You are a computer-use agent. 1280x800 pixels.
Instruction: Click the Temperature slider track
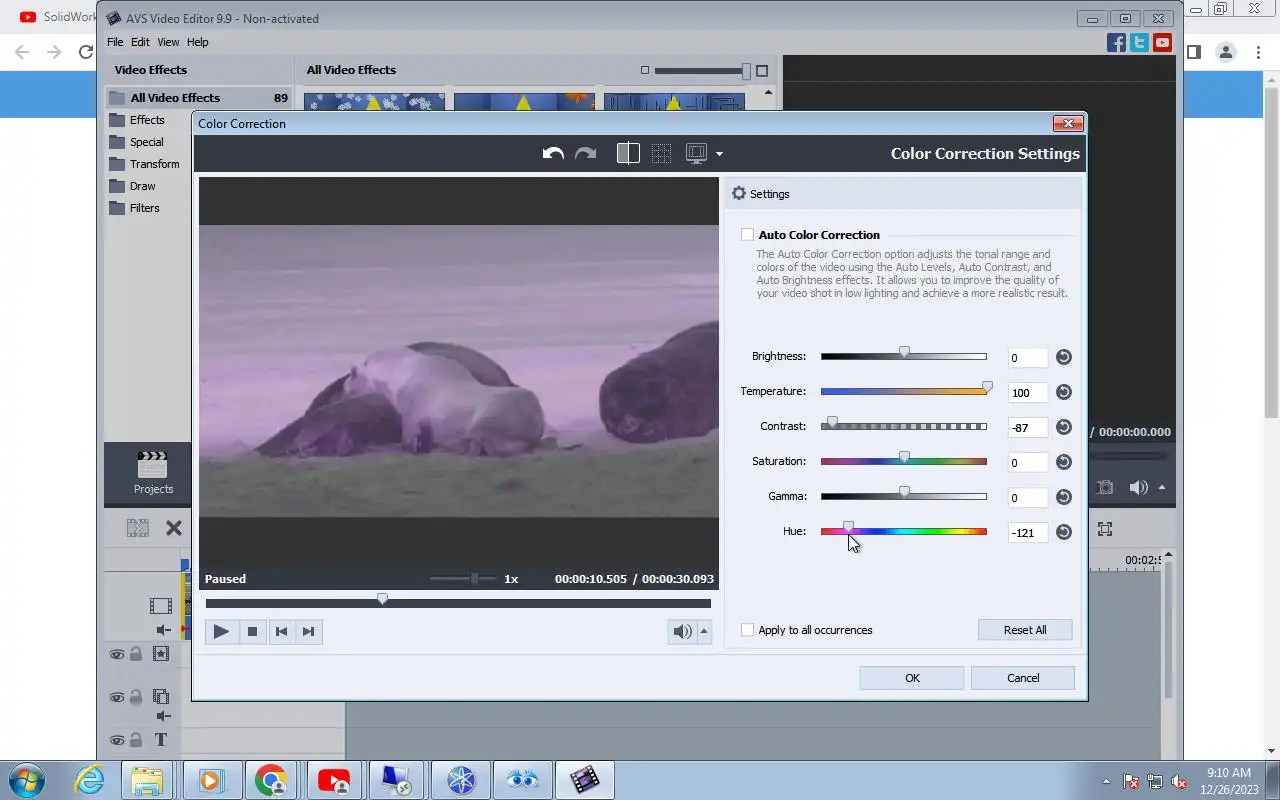click(x=904, y=391)
